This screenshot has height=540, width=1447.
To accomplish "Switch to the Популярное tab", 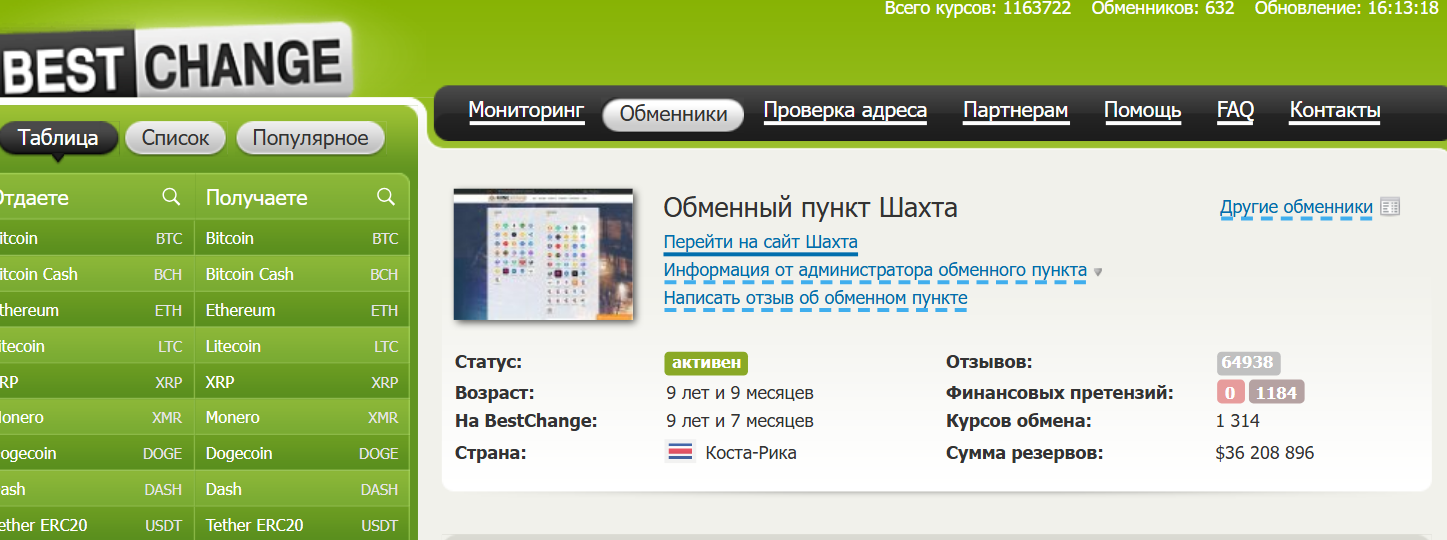I will 310,138.
